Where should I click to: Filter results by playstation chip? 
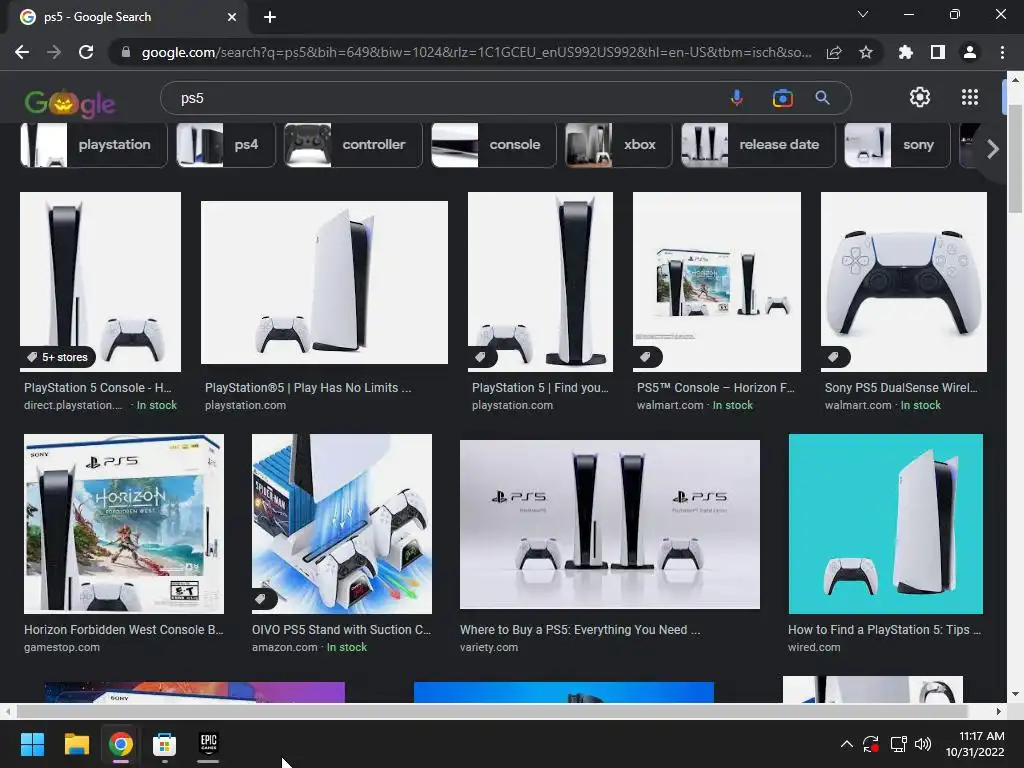[x=93, y=145]
